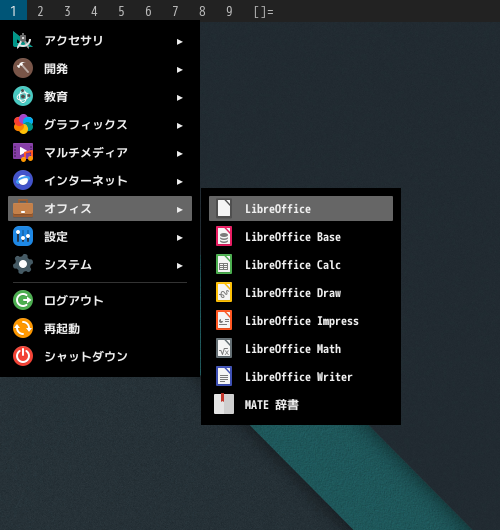Launch LibreOffice Calc via its spreadsheet icon
This screenshot has height=530, width=500.
(x=224, y=264)
